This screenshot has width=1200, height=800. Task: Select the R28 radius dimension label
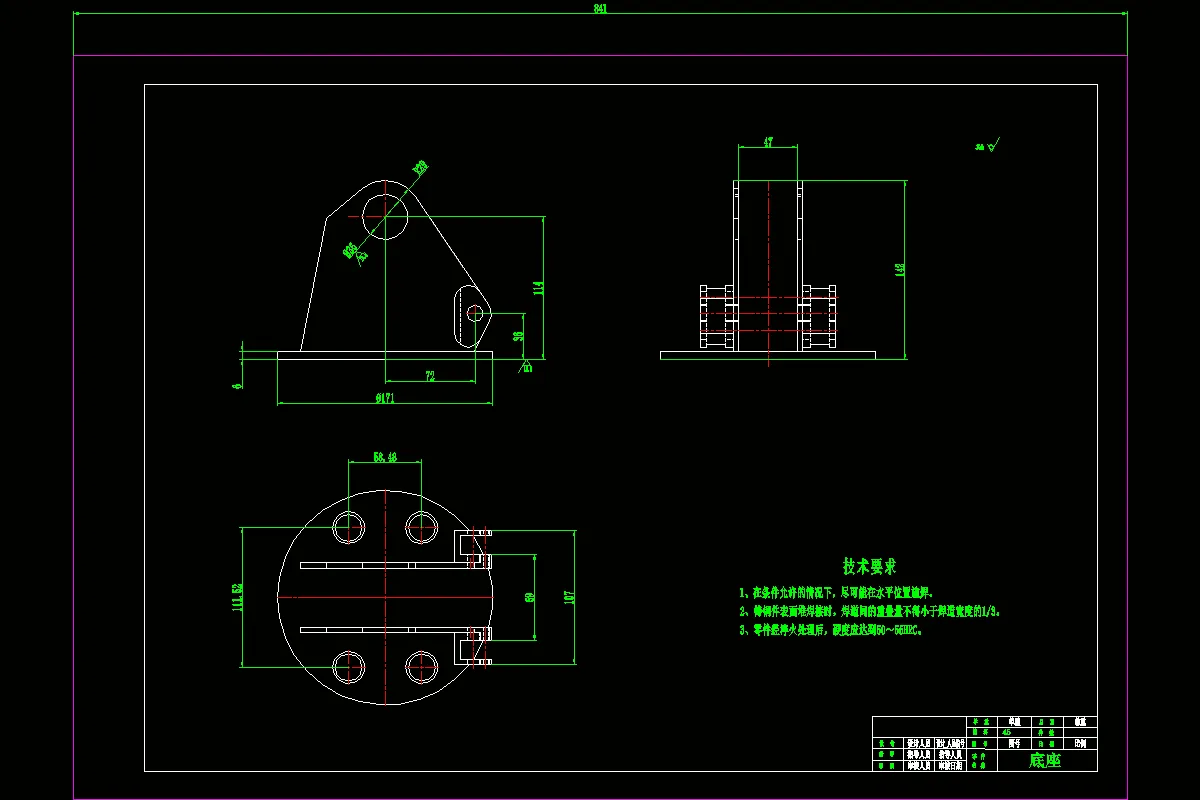420,167
